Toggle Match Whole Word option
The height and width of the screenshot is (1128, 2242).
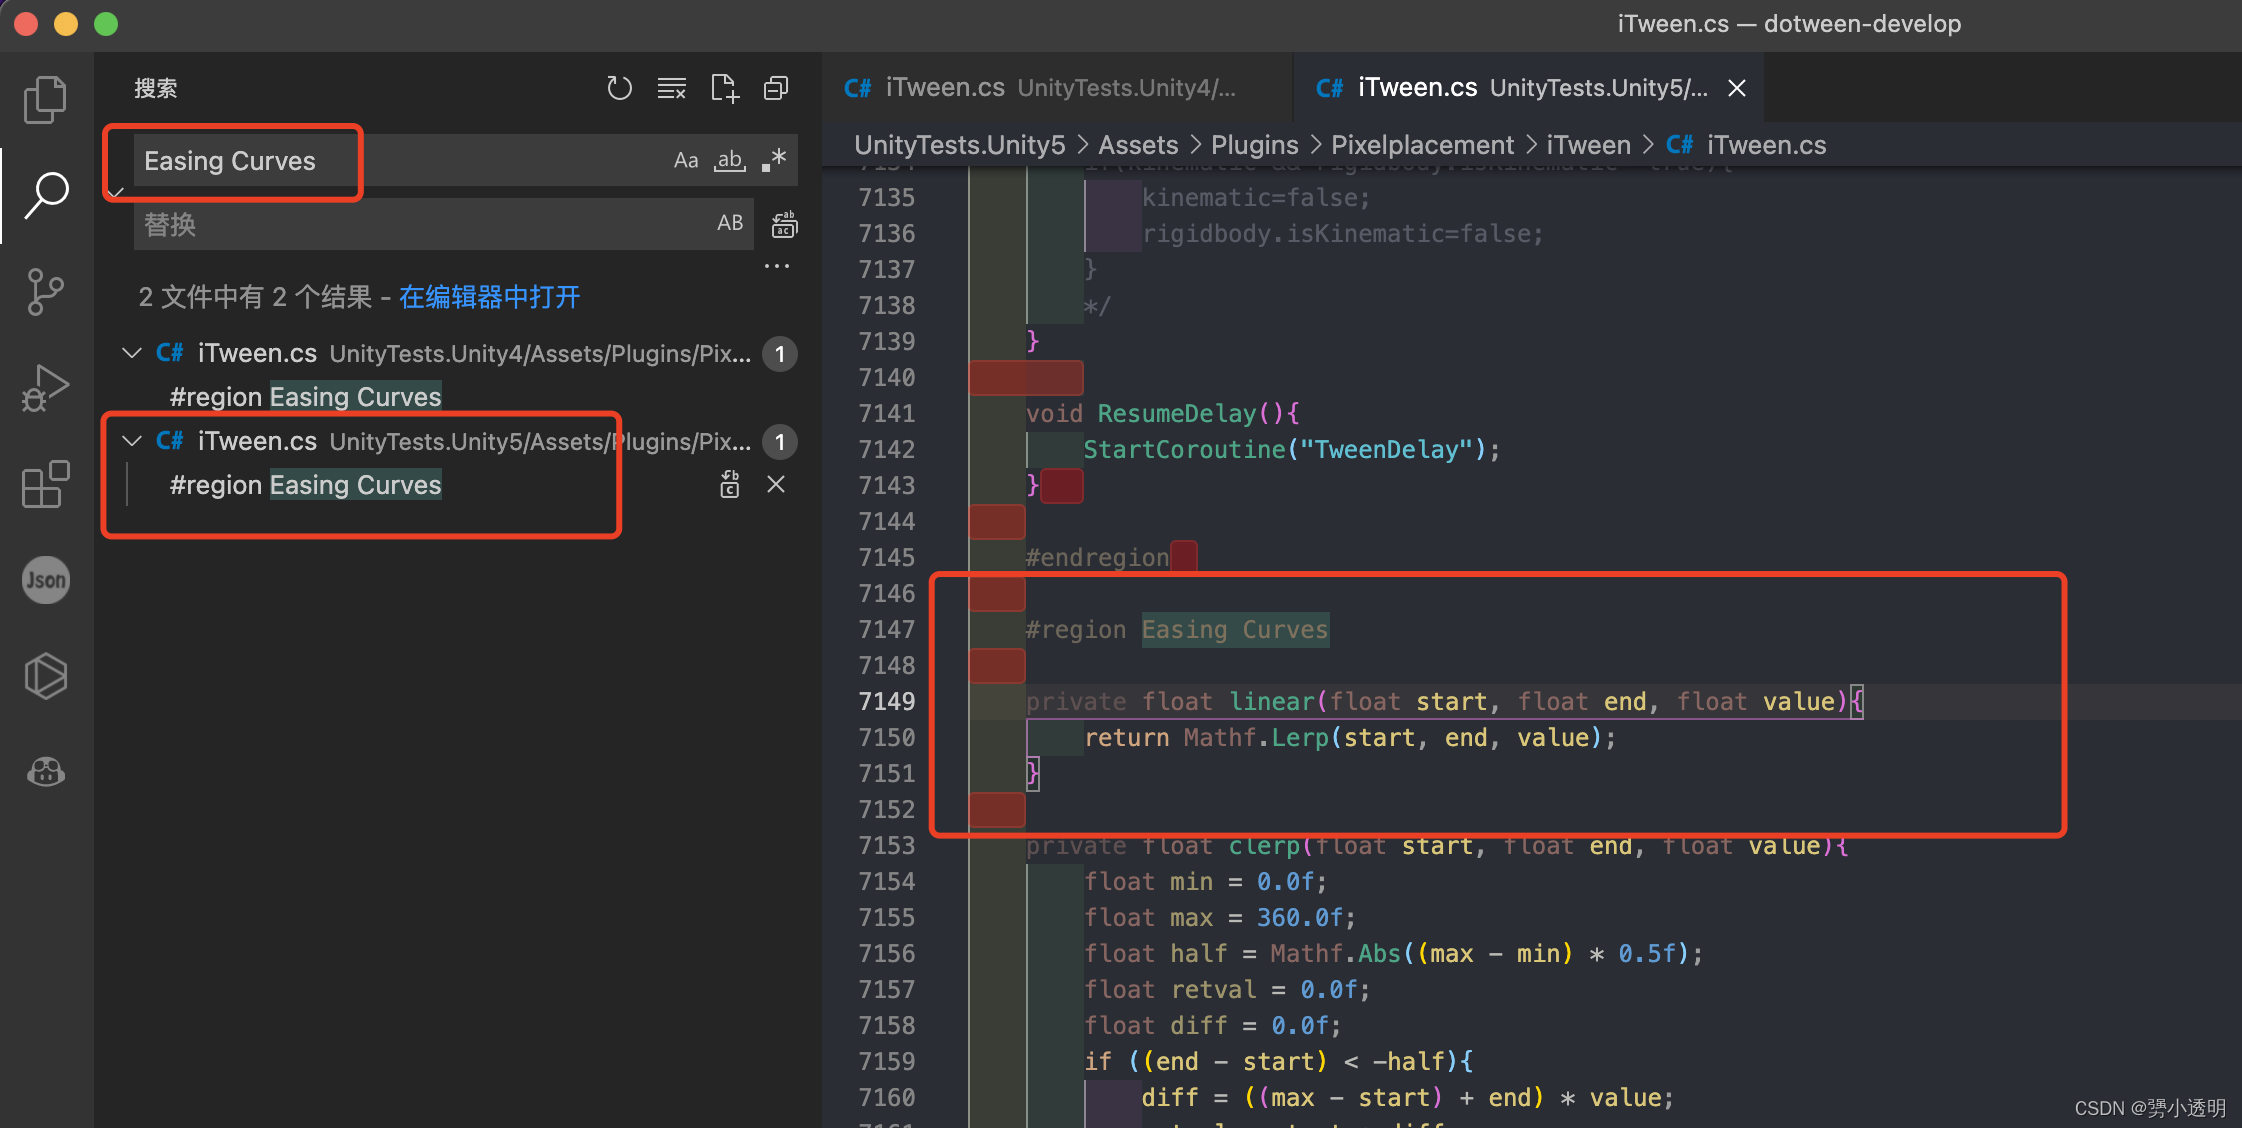(729, 160)
